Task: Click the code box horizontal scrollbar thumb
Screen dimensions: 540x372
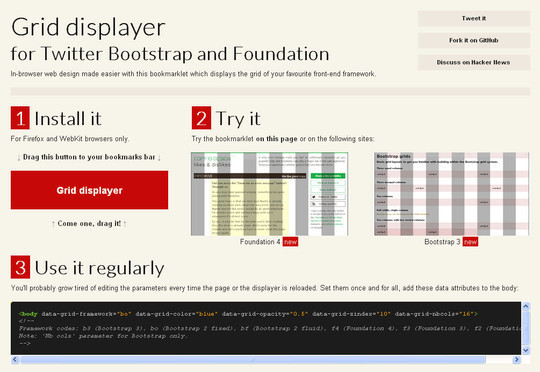Action: pos(253,360)
